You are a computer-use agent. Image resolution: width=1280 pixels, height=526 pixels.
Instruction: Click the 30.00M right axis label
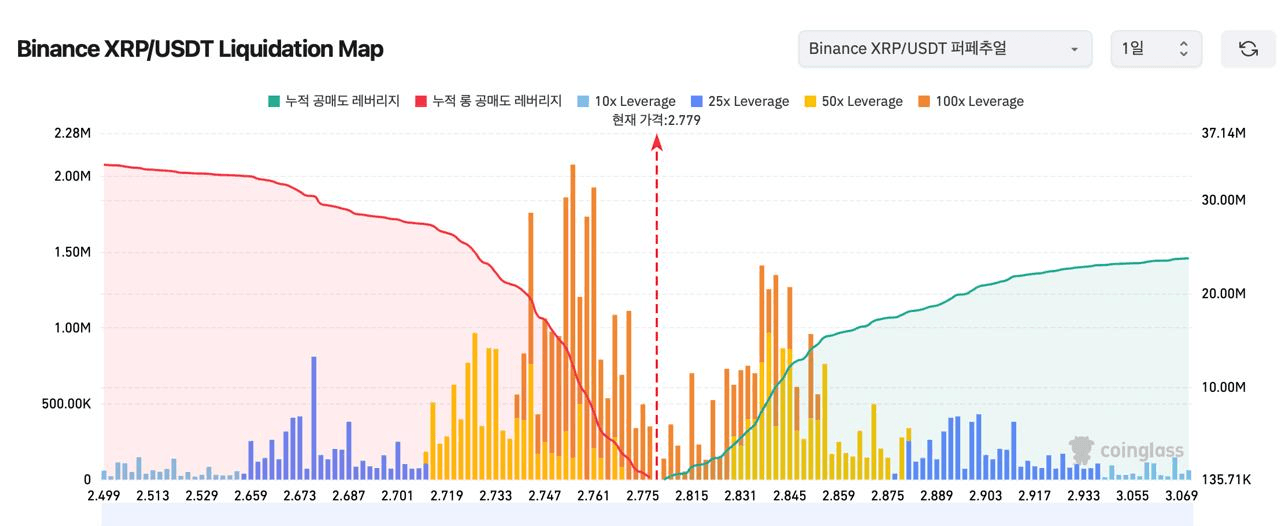(x=1223, y=200)
